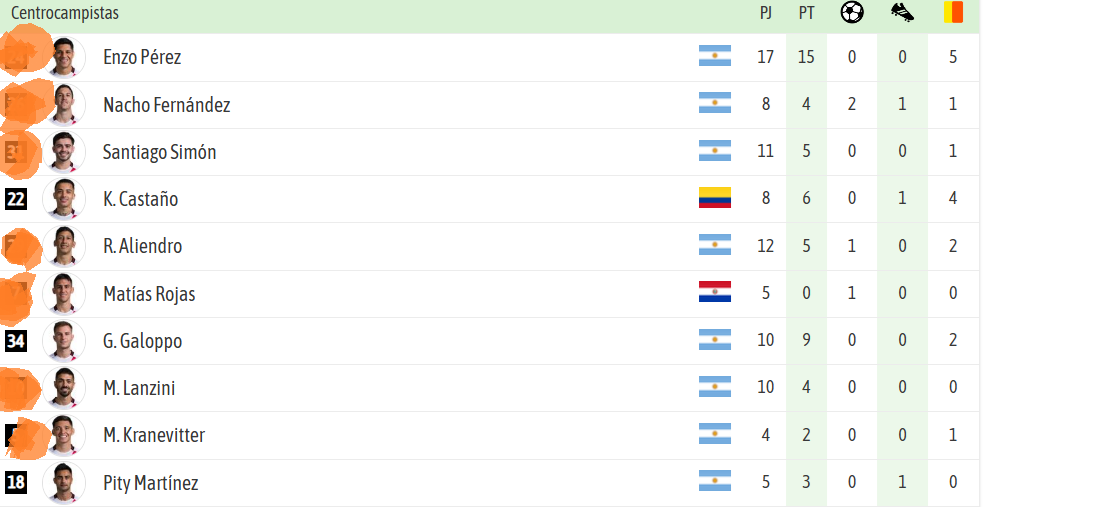Open M. Lanzini's player photo
The height and width of the screenshot is (507, 1112).
pos(64,388)
